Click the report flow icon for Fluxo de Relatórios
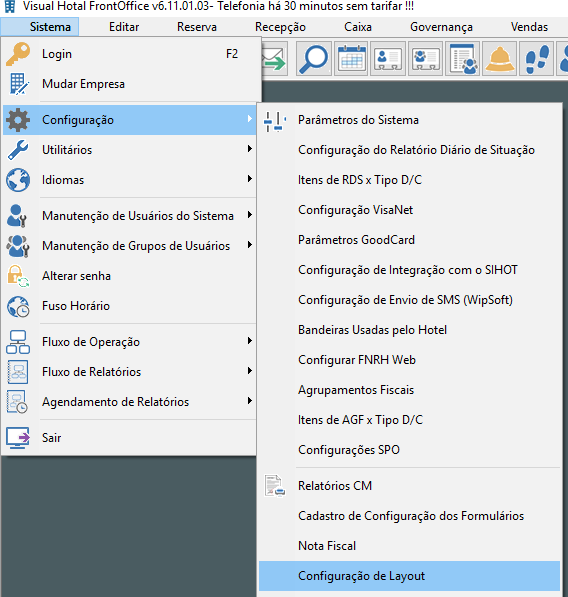Image resolution: width=568 pixels, height=597 pixels. [18, 372]
